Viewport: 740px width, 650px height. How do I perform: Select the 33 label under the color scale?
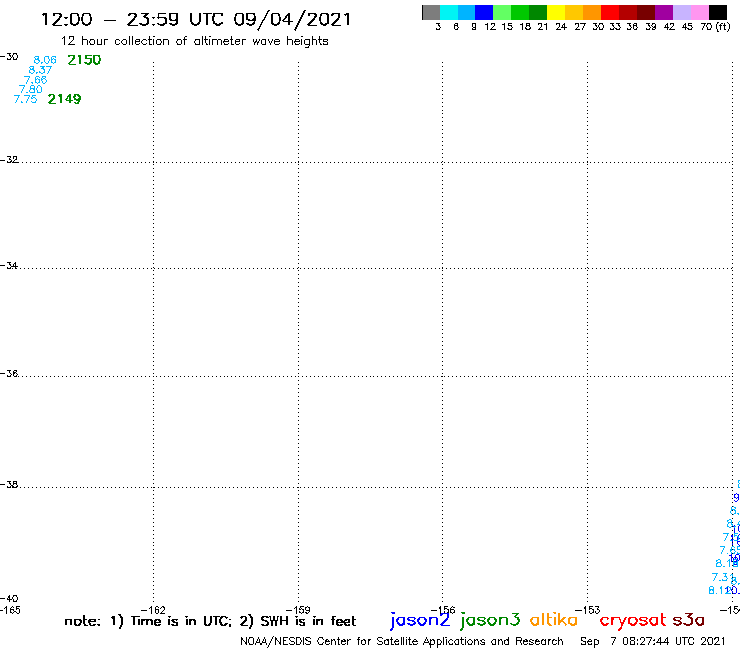[x=614, y=27]
